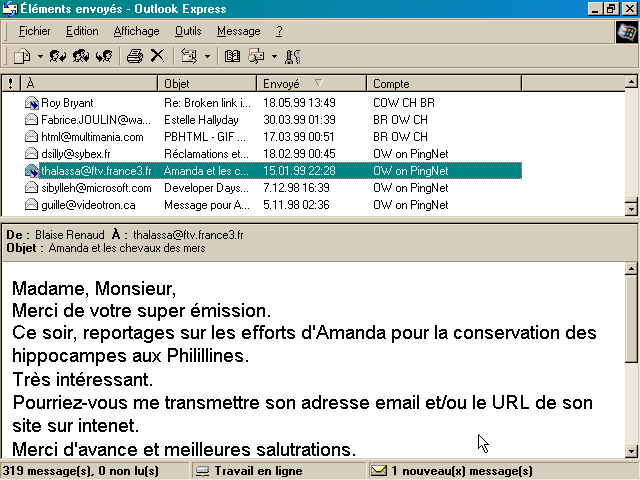Expand the Send/Receive dropdown arrow
Viewport: 640px width, 480px height.
pyautogui.click(x=207, y=56)
